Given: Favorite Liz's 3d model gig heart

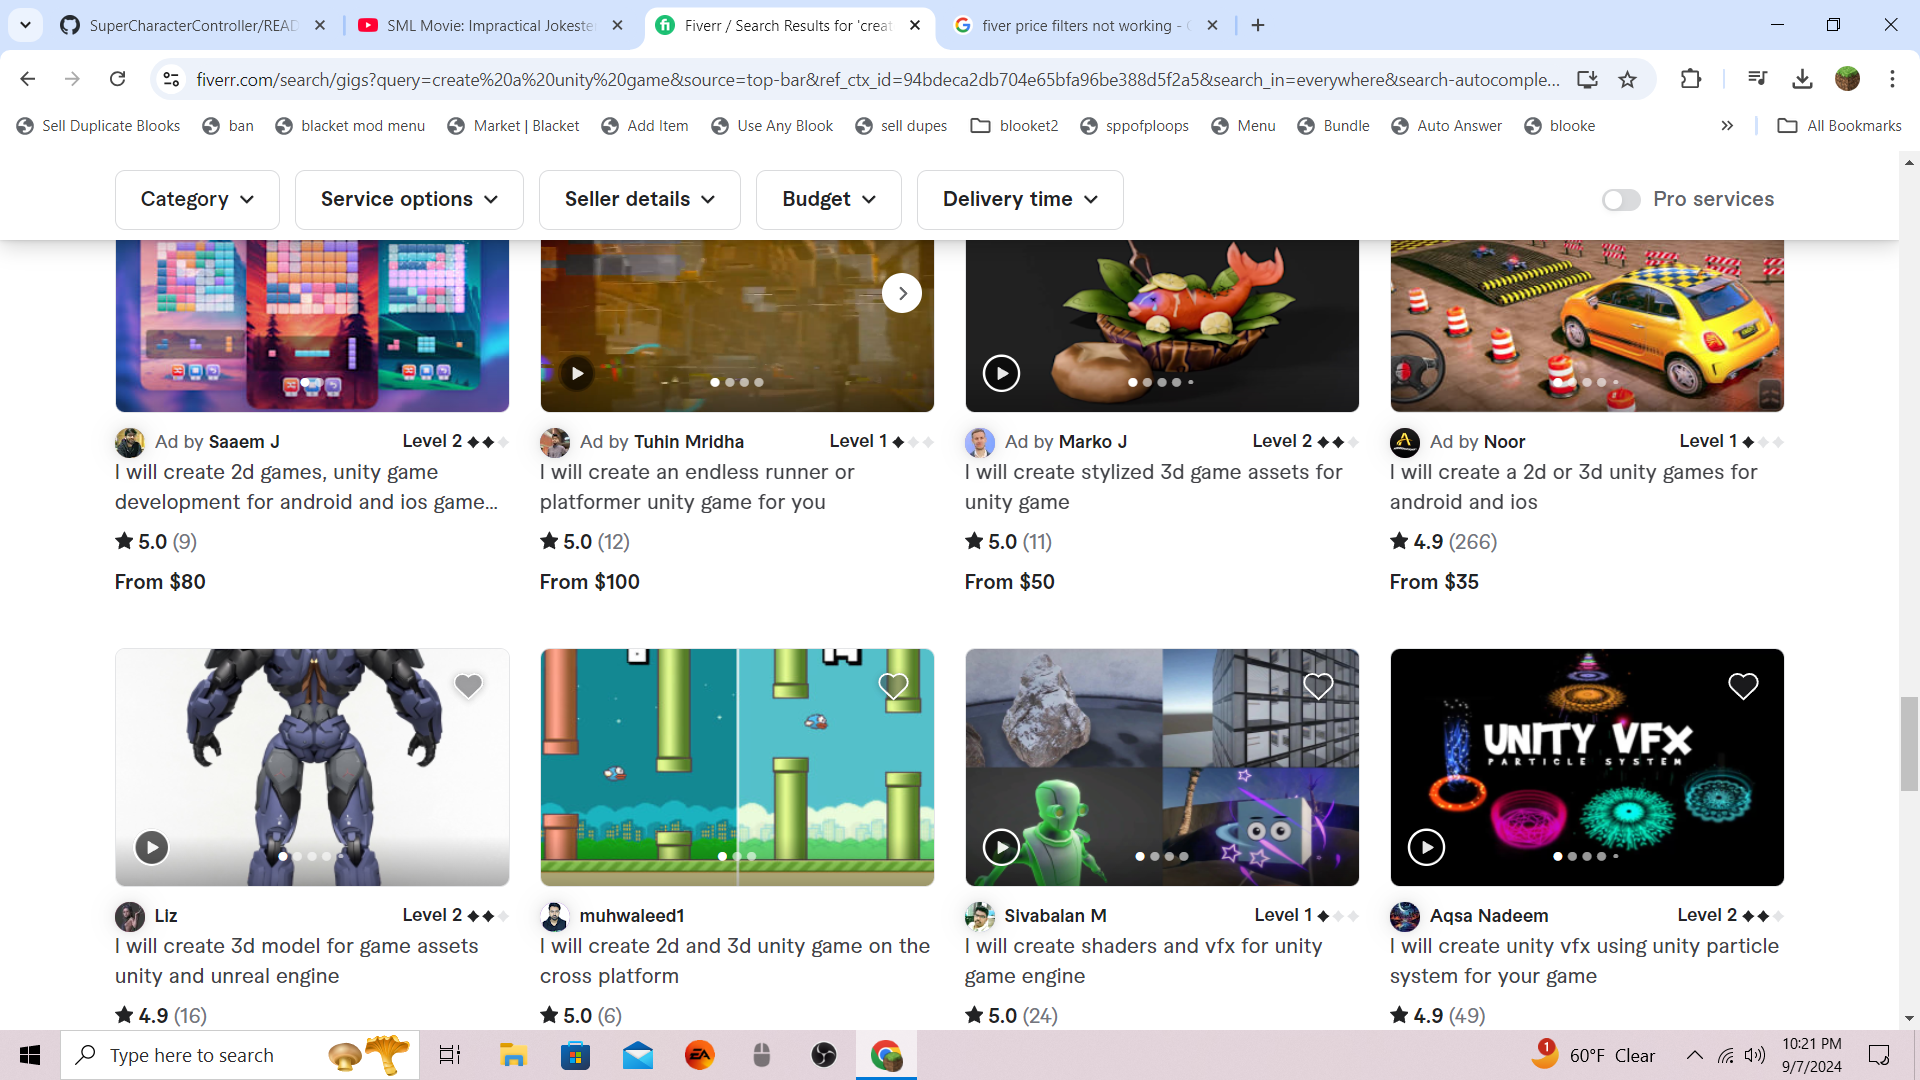Looking at the screenshot, I should pyautogui.click(x=468, y=686).
